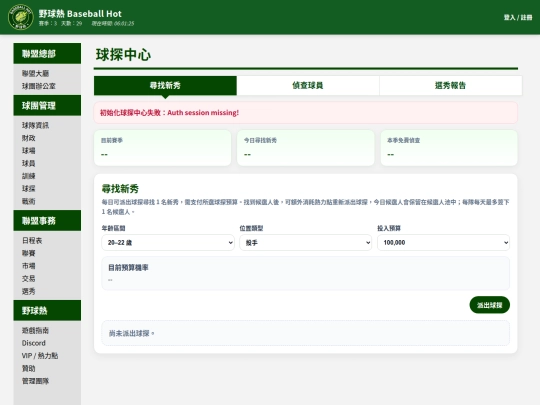Select the 尋找新秀 tab
540x405 pixels.
[x=165, y=85]
